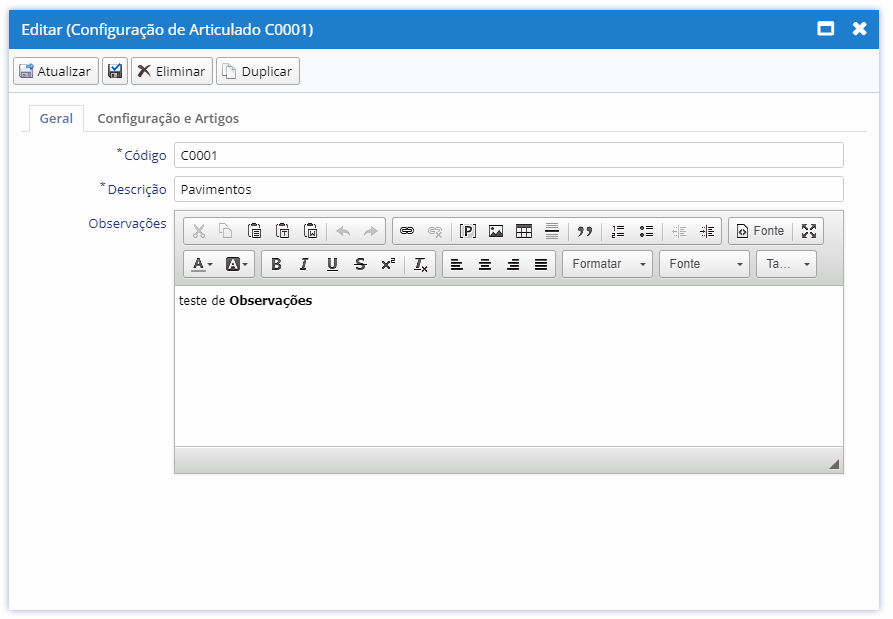Click the Eliminar button
Image resolution: width=893 pixels, height=619 pixels.
point(172,71)
